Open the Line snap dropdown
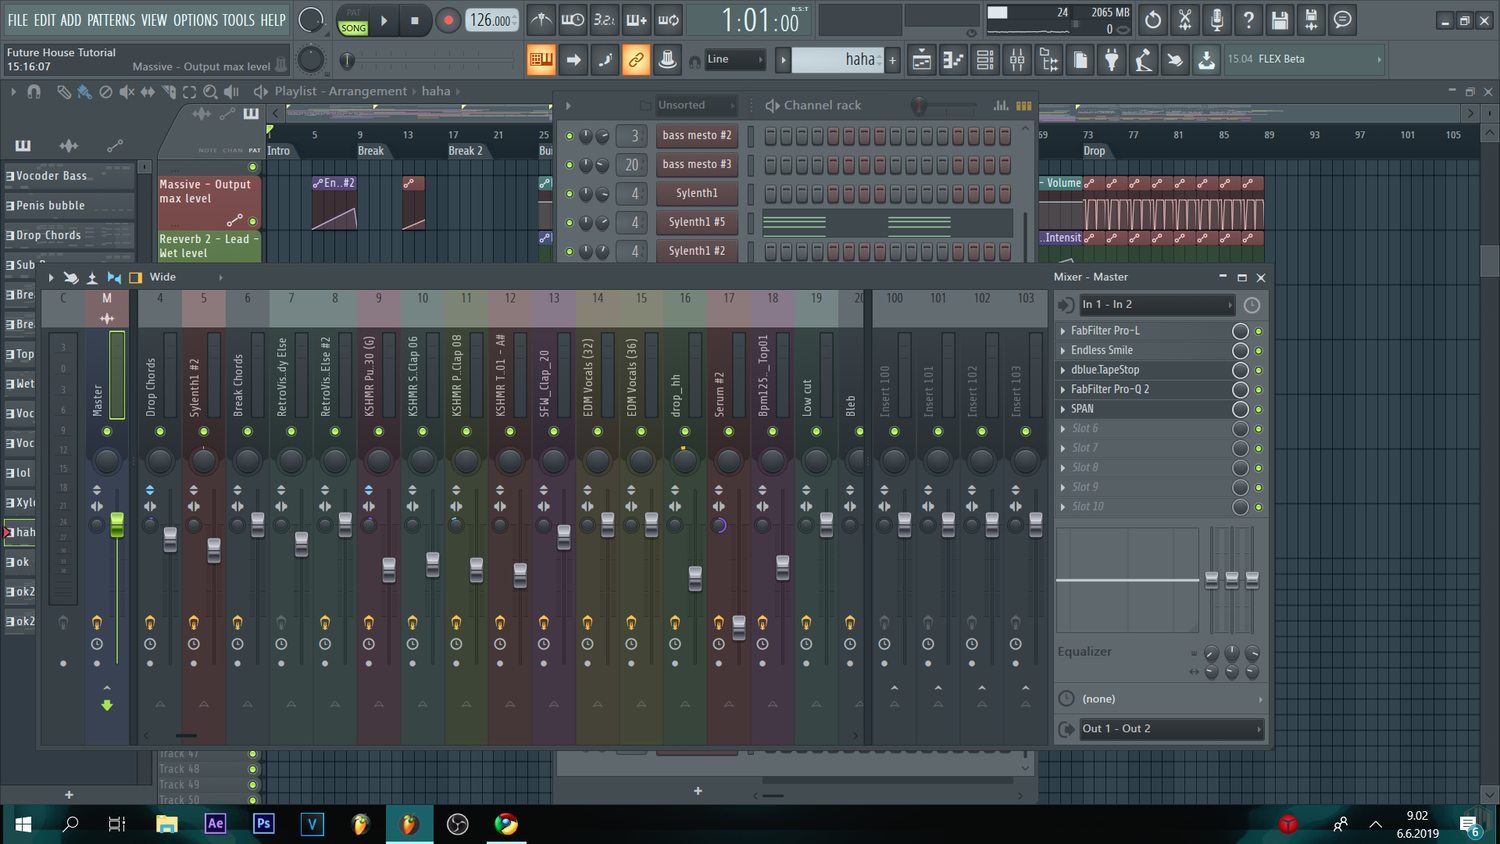 (733, 59)
